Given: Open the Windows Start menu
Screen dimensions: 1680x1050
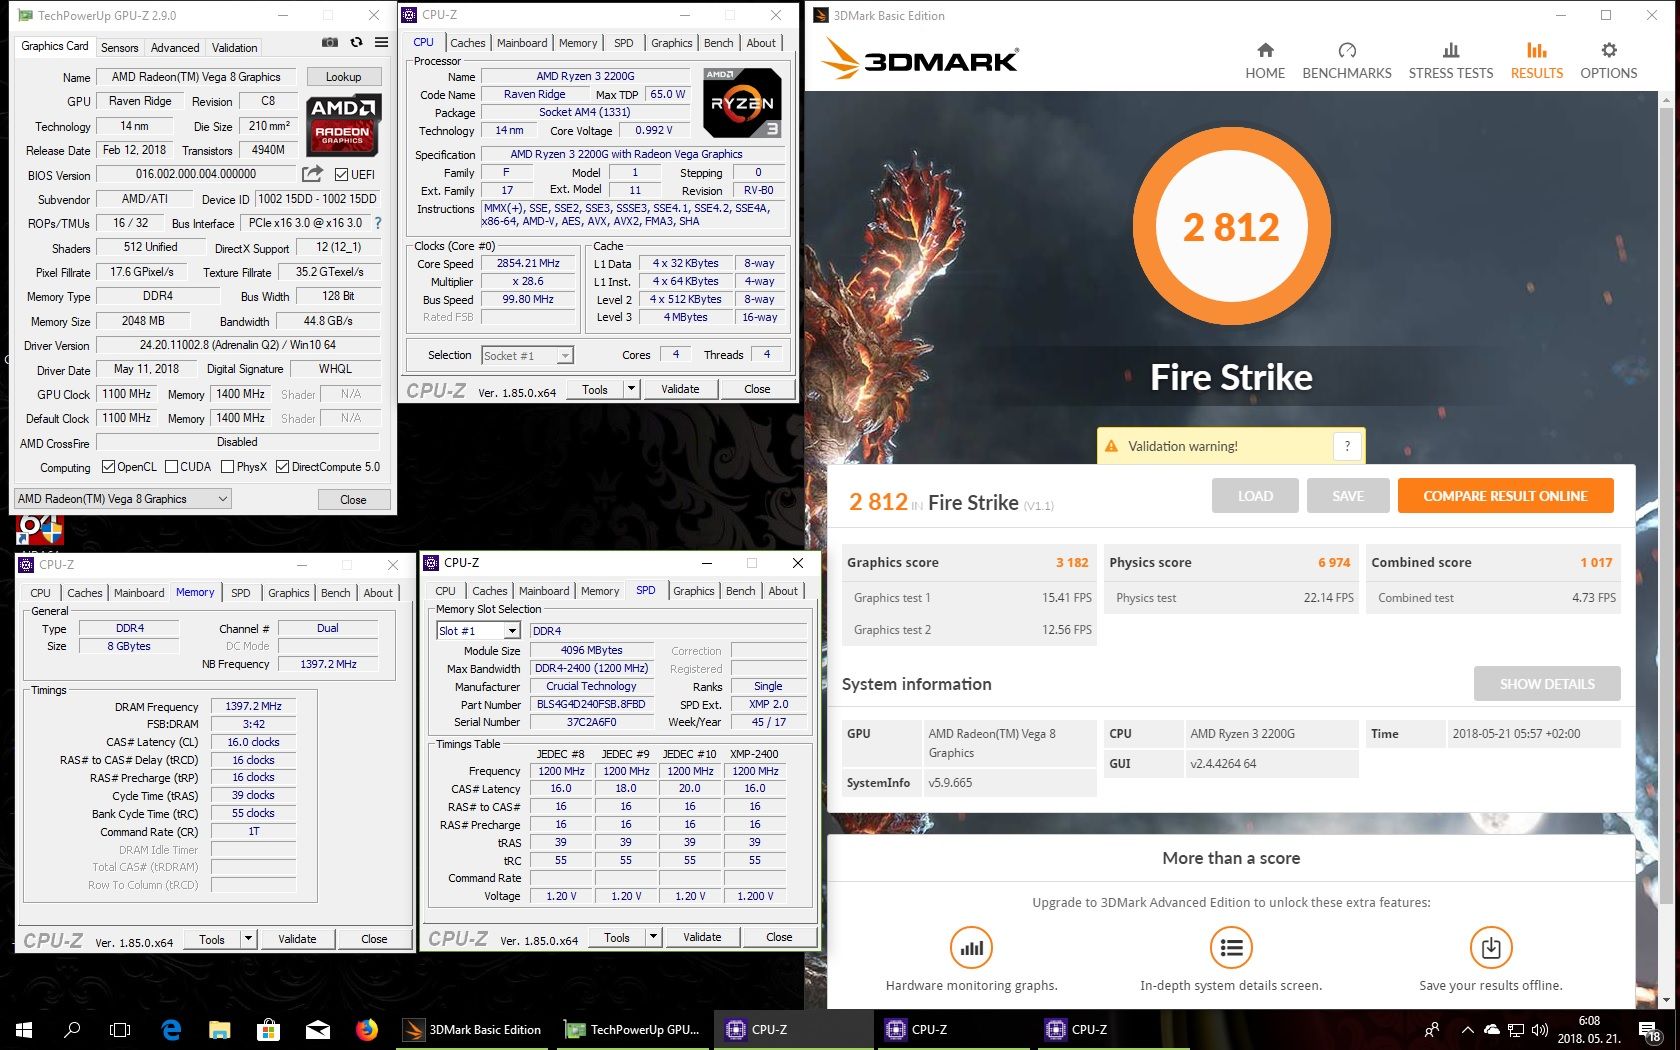Looking at the screenshot, I should (x=24, y=1029).
